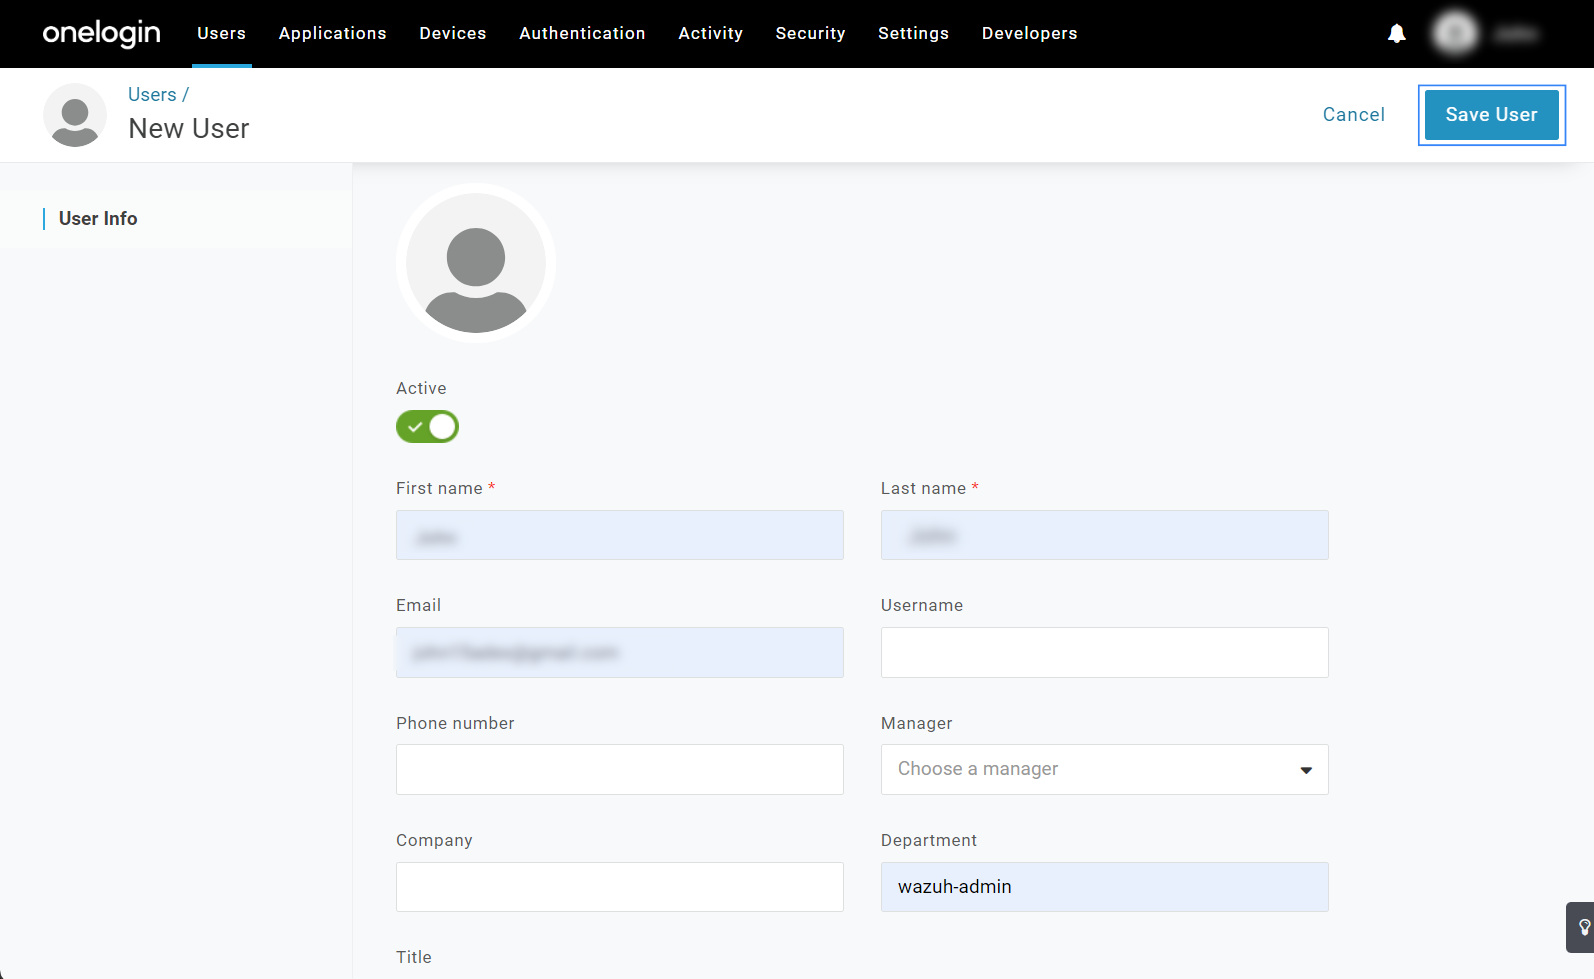Click the Cancel link

(x=1353, y=115)
